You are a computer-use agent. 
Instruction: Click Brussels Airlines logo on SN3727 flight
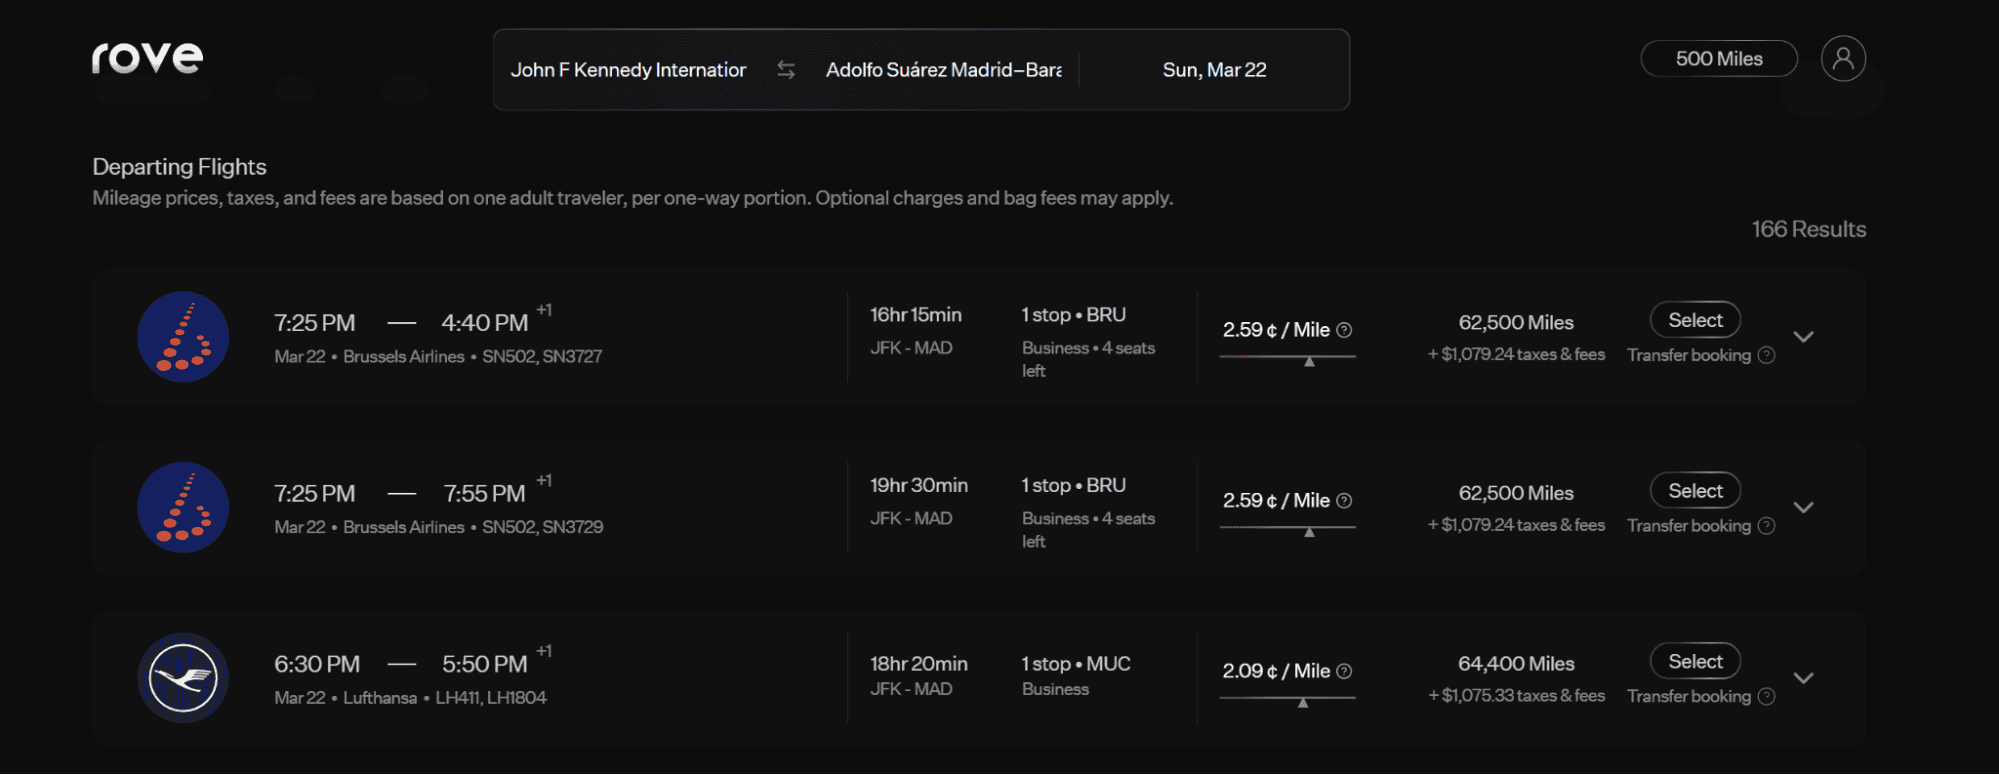[x=183, y=337]
